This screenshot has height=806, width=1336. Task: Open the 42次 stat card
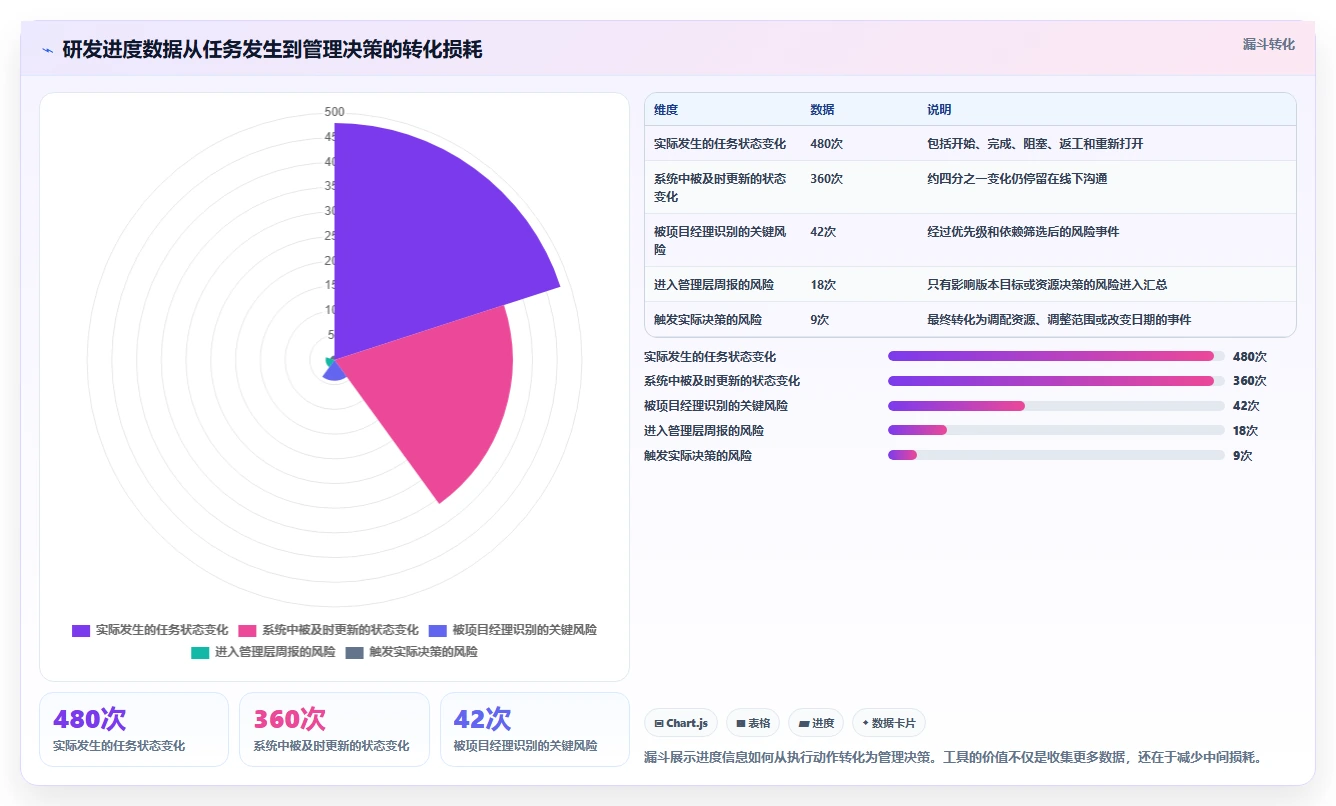(x=535, y=730)
